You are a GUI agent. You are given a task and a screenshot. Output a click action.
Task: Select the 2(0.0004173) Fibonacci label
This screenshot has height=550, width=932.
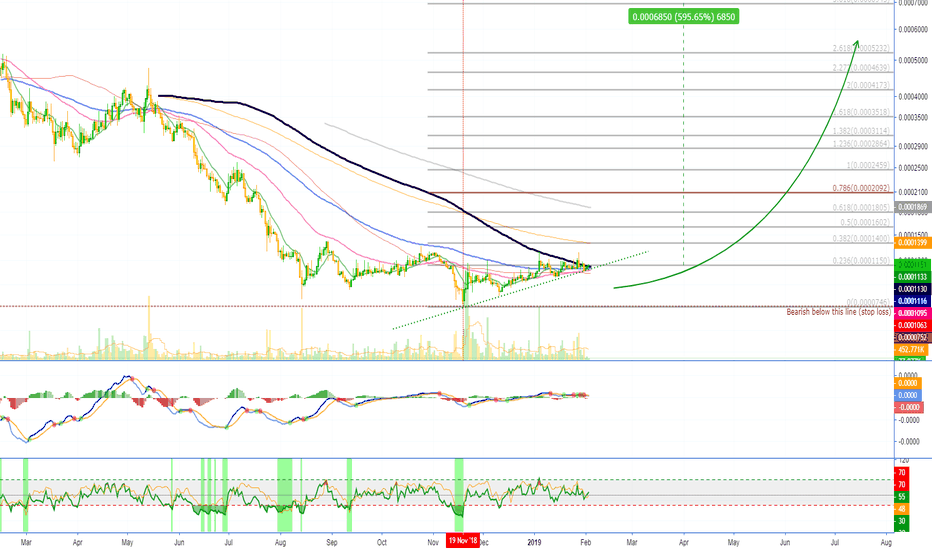pyautogui.click(x=869, y=85)
